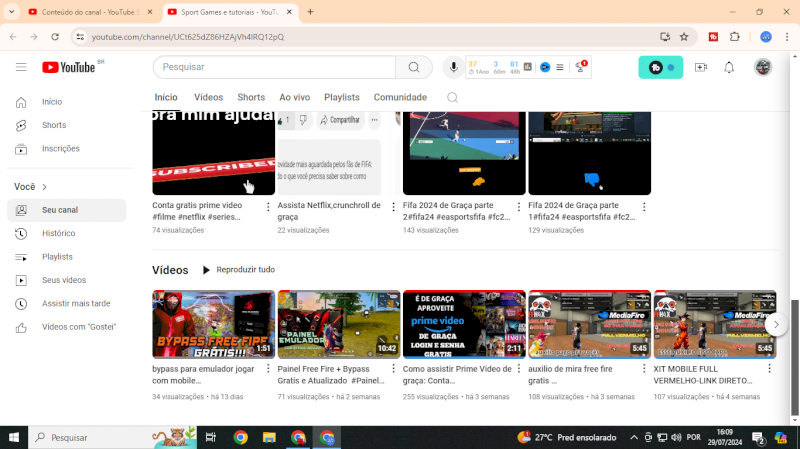
Task: Open the notifications bell
Action: 729,67
